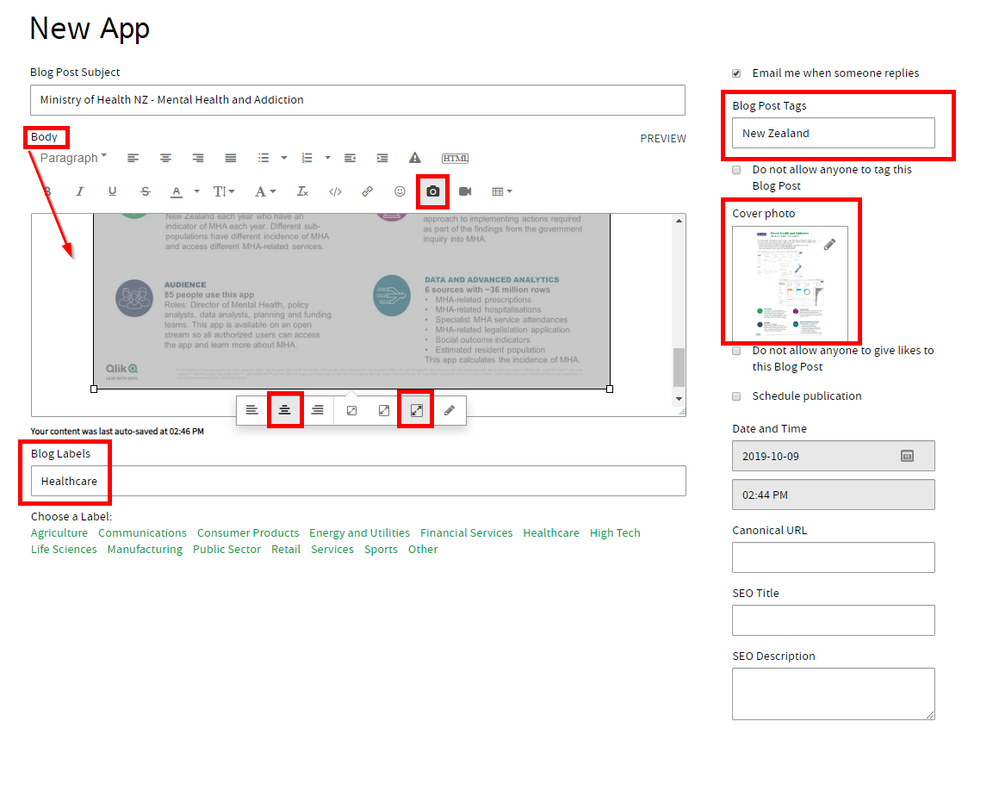Choose the Energy and Utilities label

point(359,533)
